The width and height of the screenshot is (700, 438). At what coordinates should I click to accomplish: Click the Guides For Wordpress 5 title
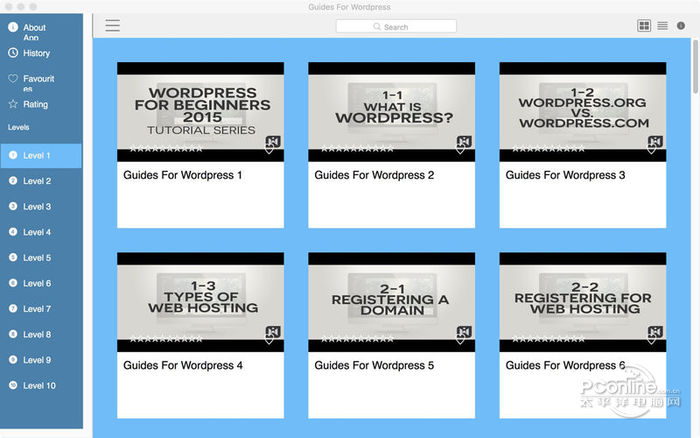tap(374, 365)
